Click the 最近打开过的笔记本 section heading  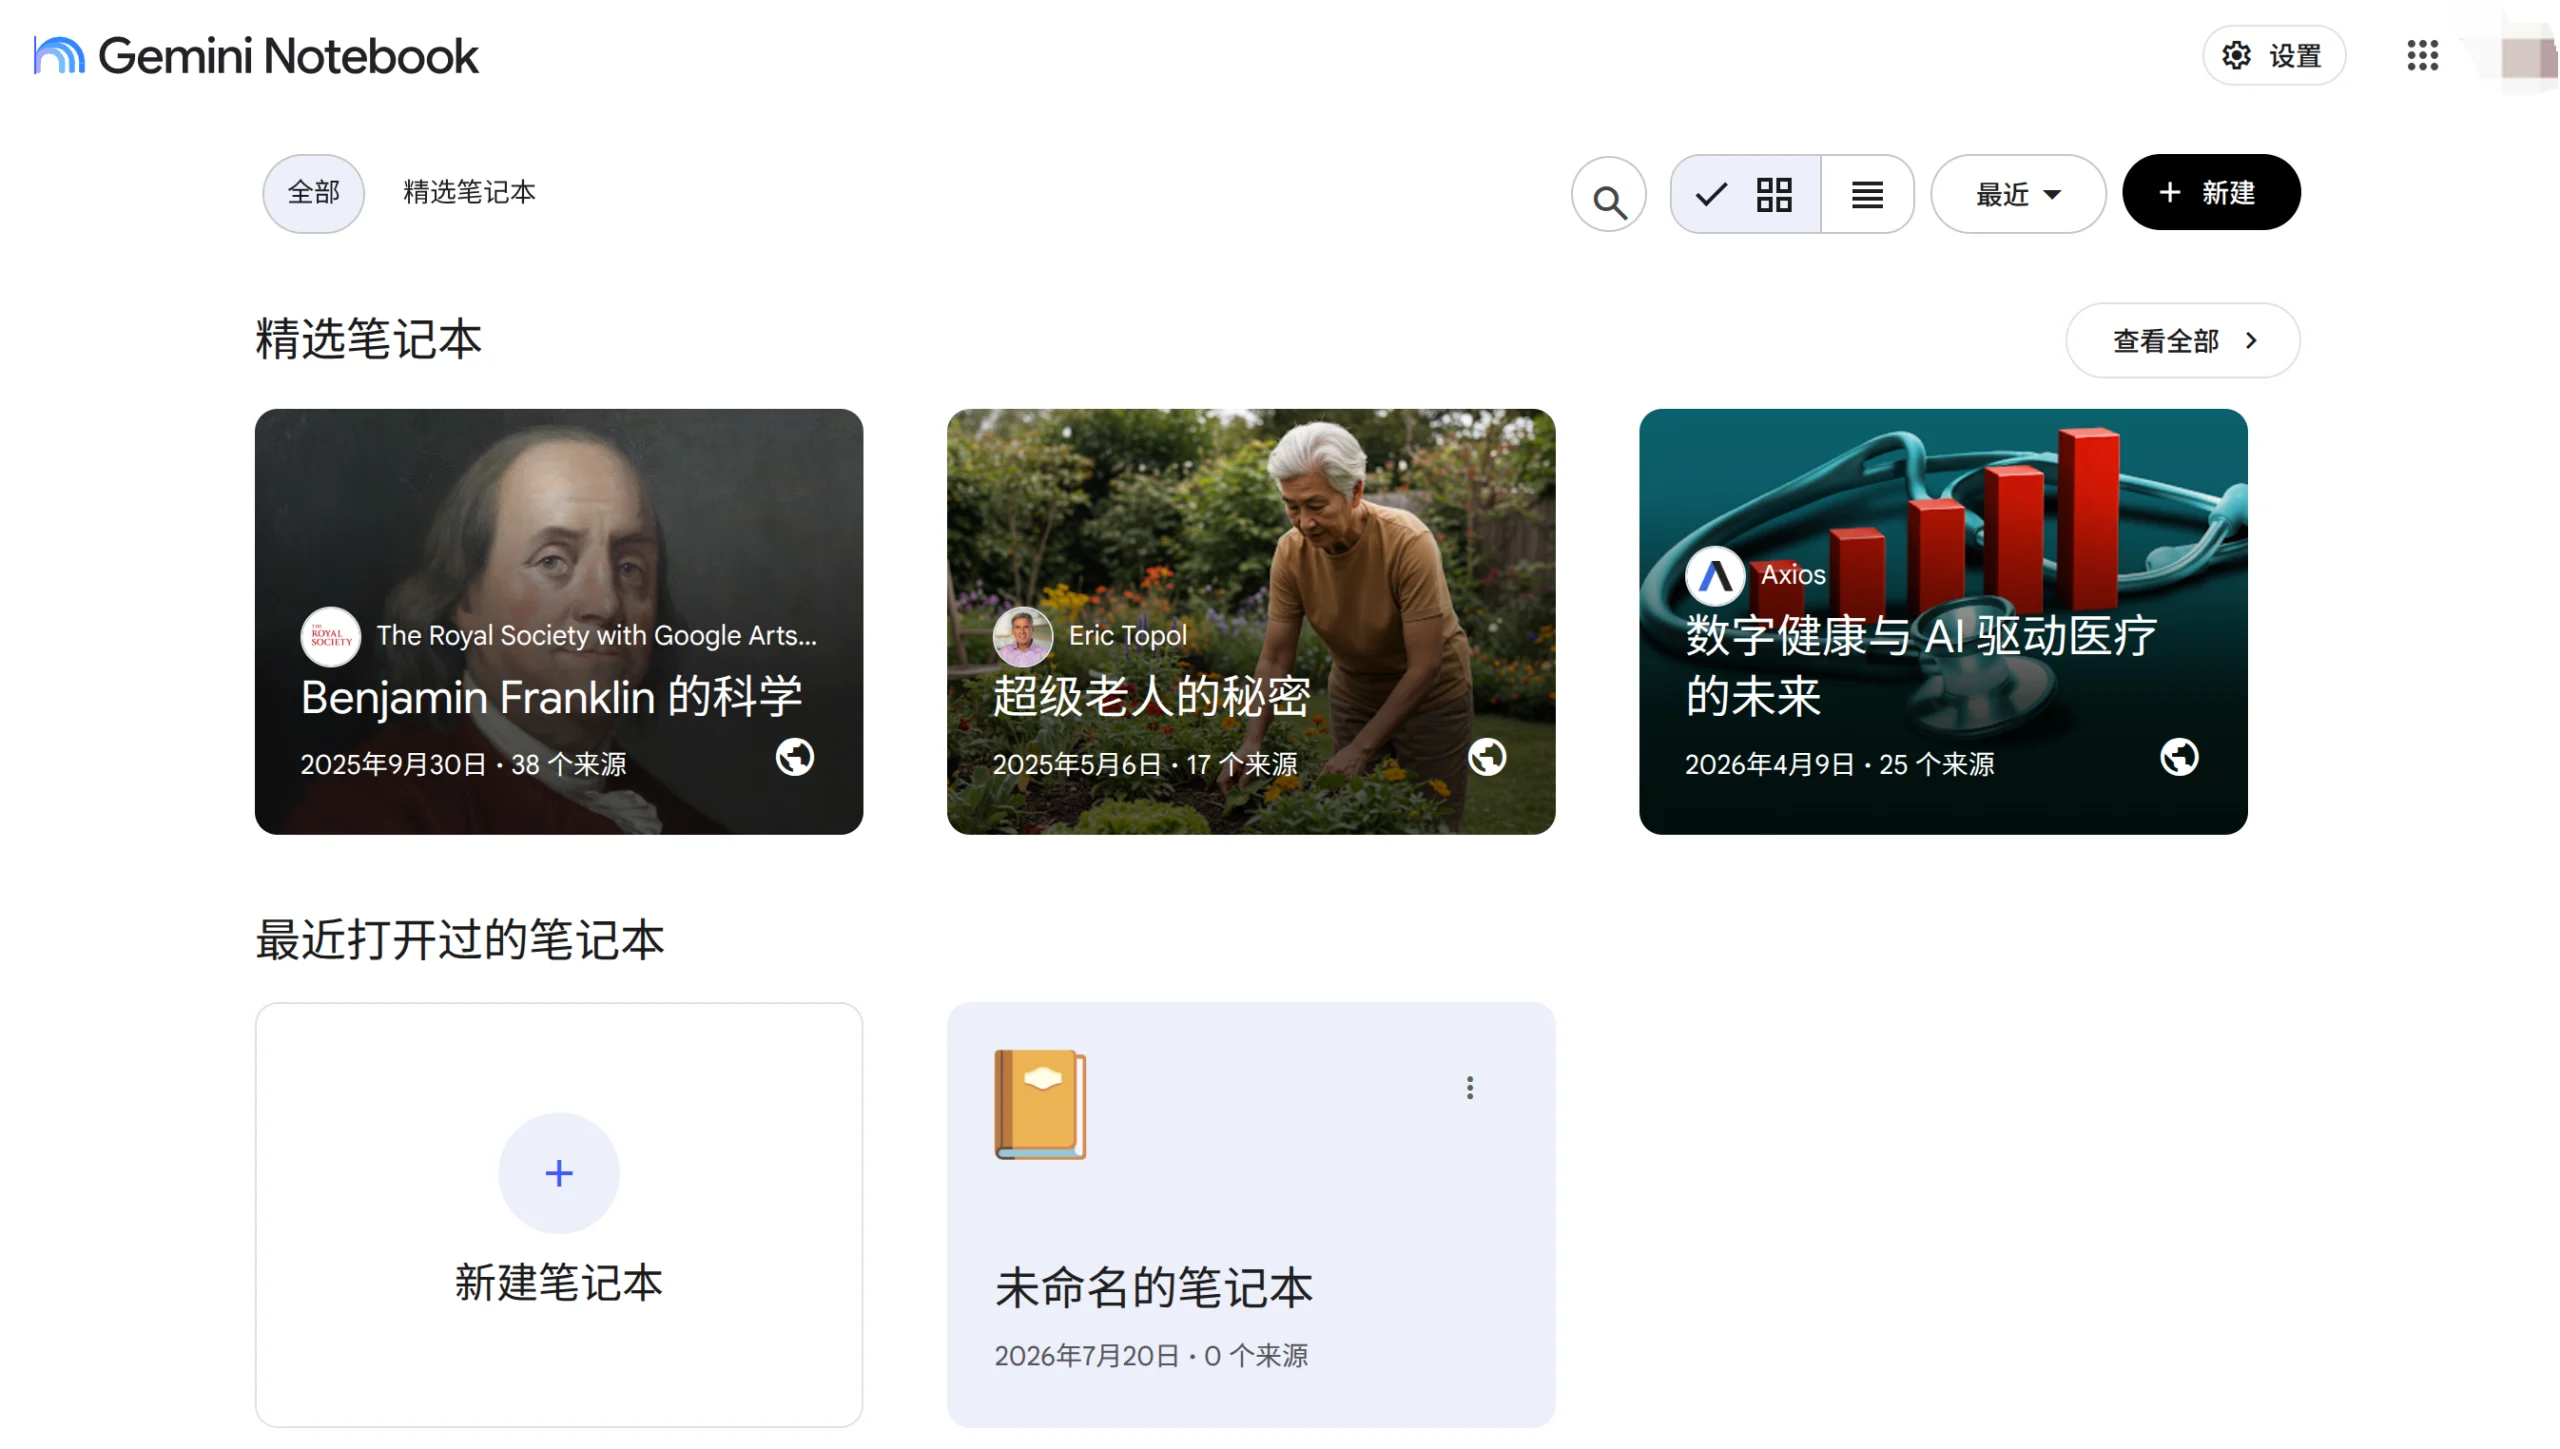[459, 939]
